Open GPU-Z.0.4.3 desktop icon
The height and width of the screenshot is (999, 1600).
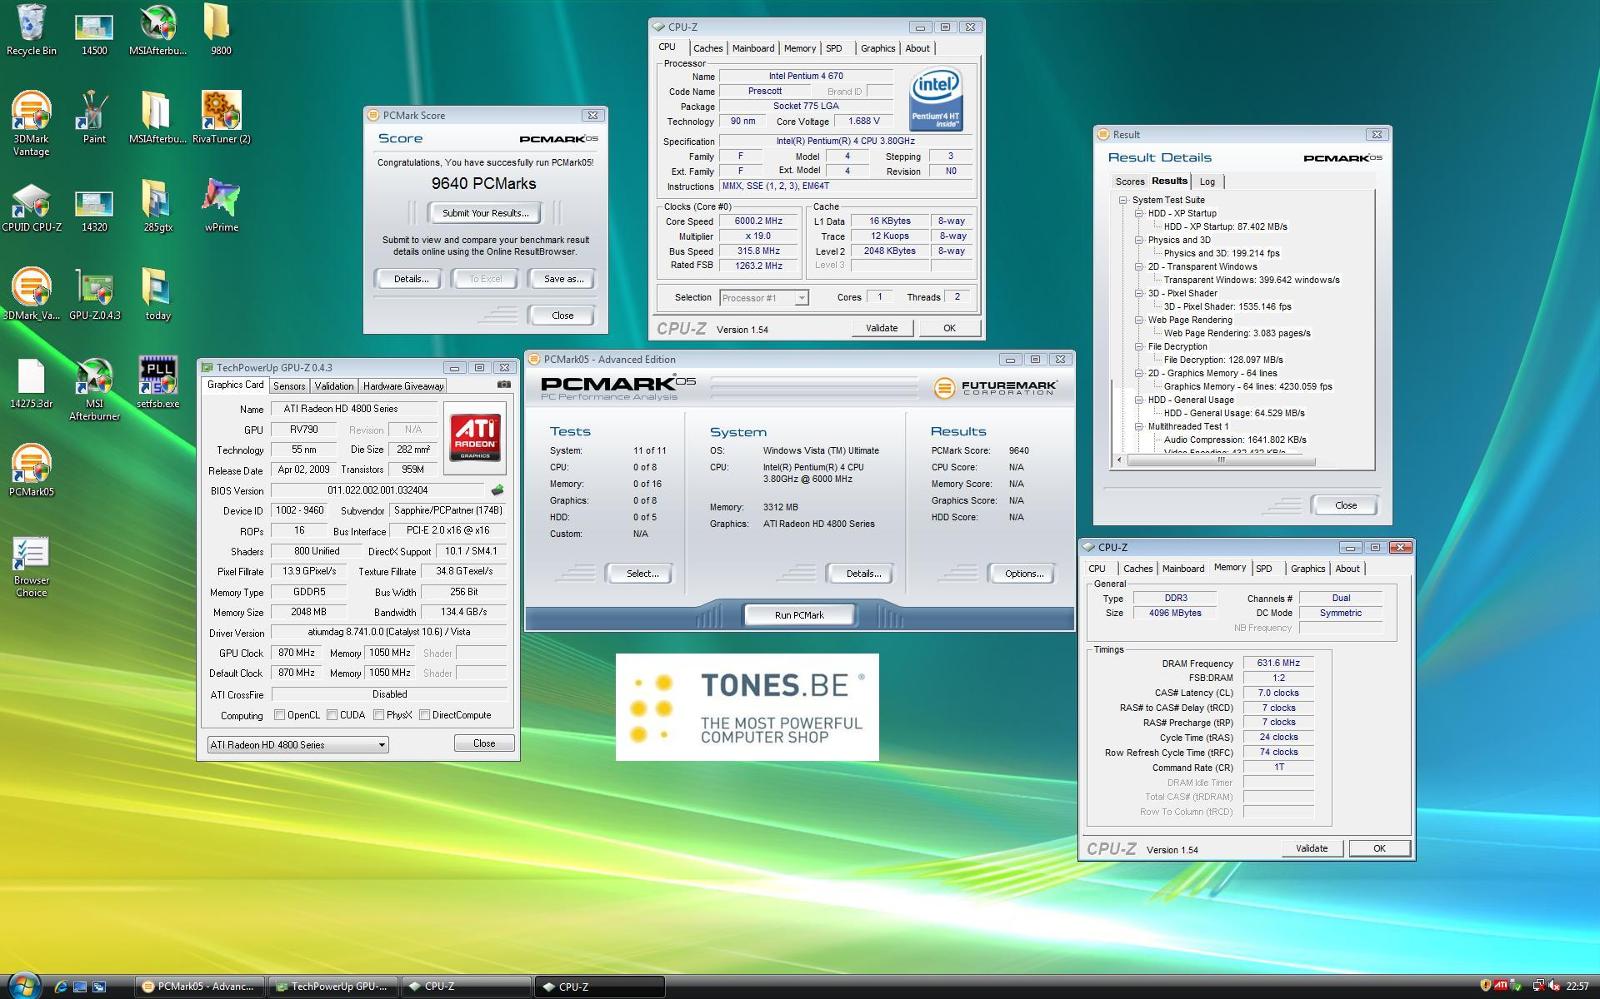[x=94, y=294]
